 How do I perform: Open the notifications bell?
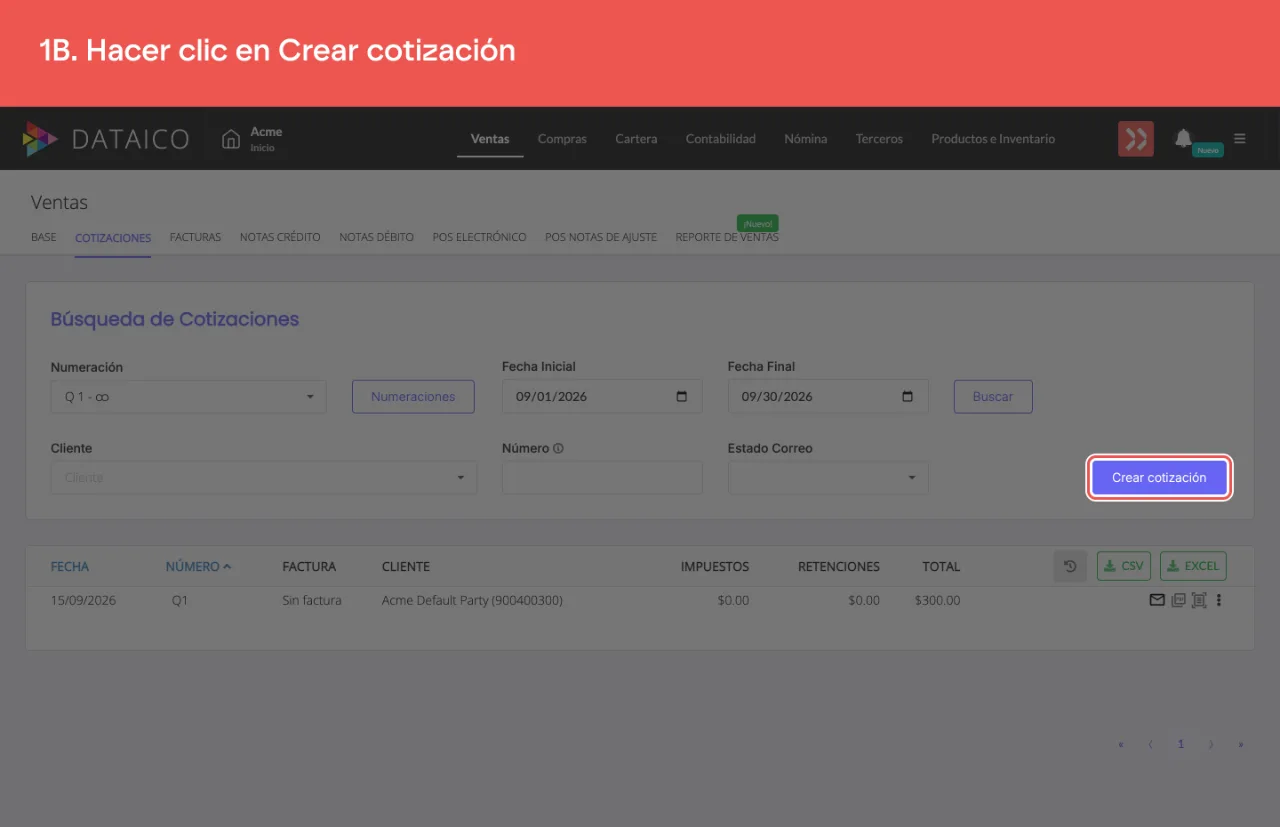coord(1183,138)
